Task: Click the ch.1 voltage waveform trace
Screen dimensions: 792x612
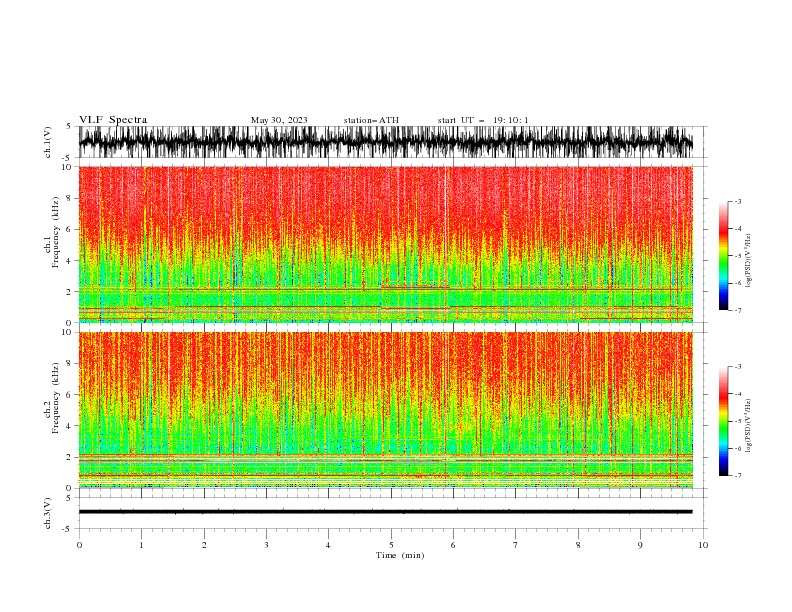Action: (385, 142)
